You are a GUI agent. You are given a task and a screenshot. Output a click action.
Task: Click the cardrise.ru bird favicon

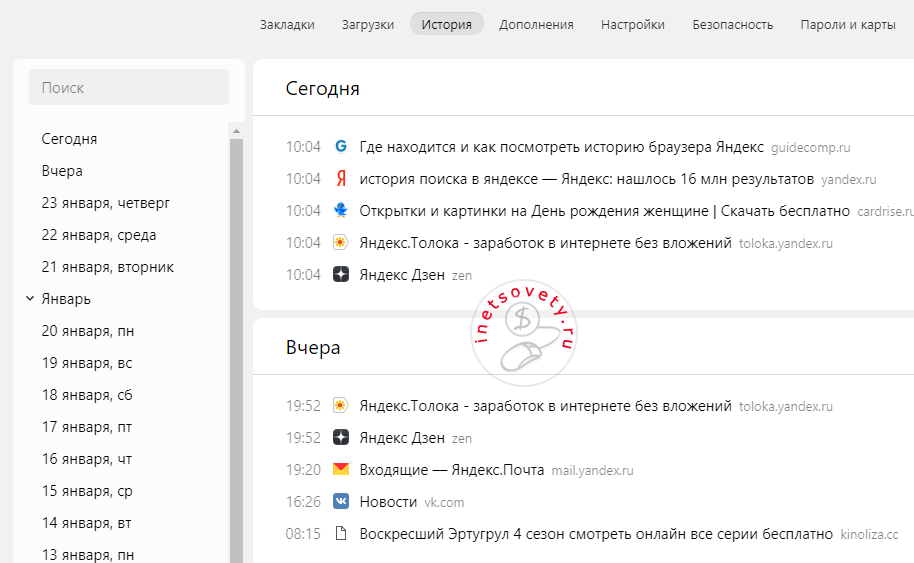341,210
